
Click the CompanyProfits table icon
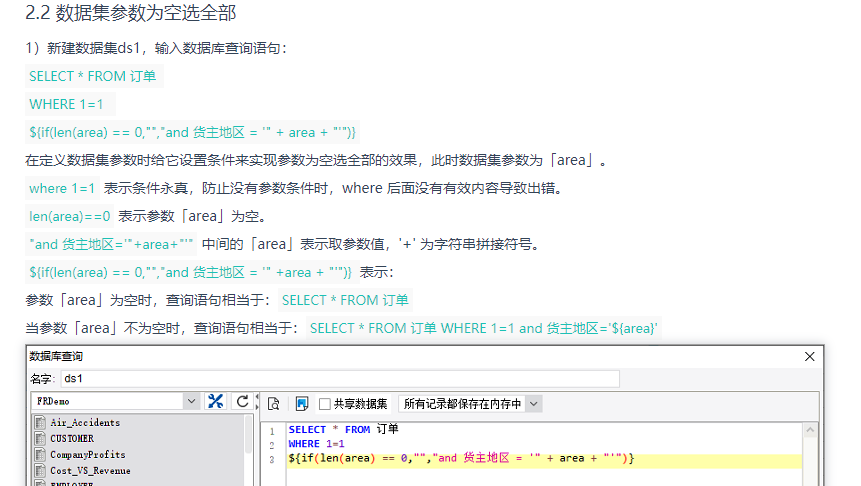40,454
